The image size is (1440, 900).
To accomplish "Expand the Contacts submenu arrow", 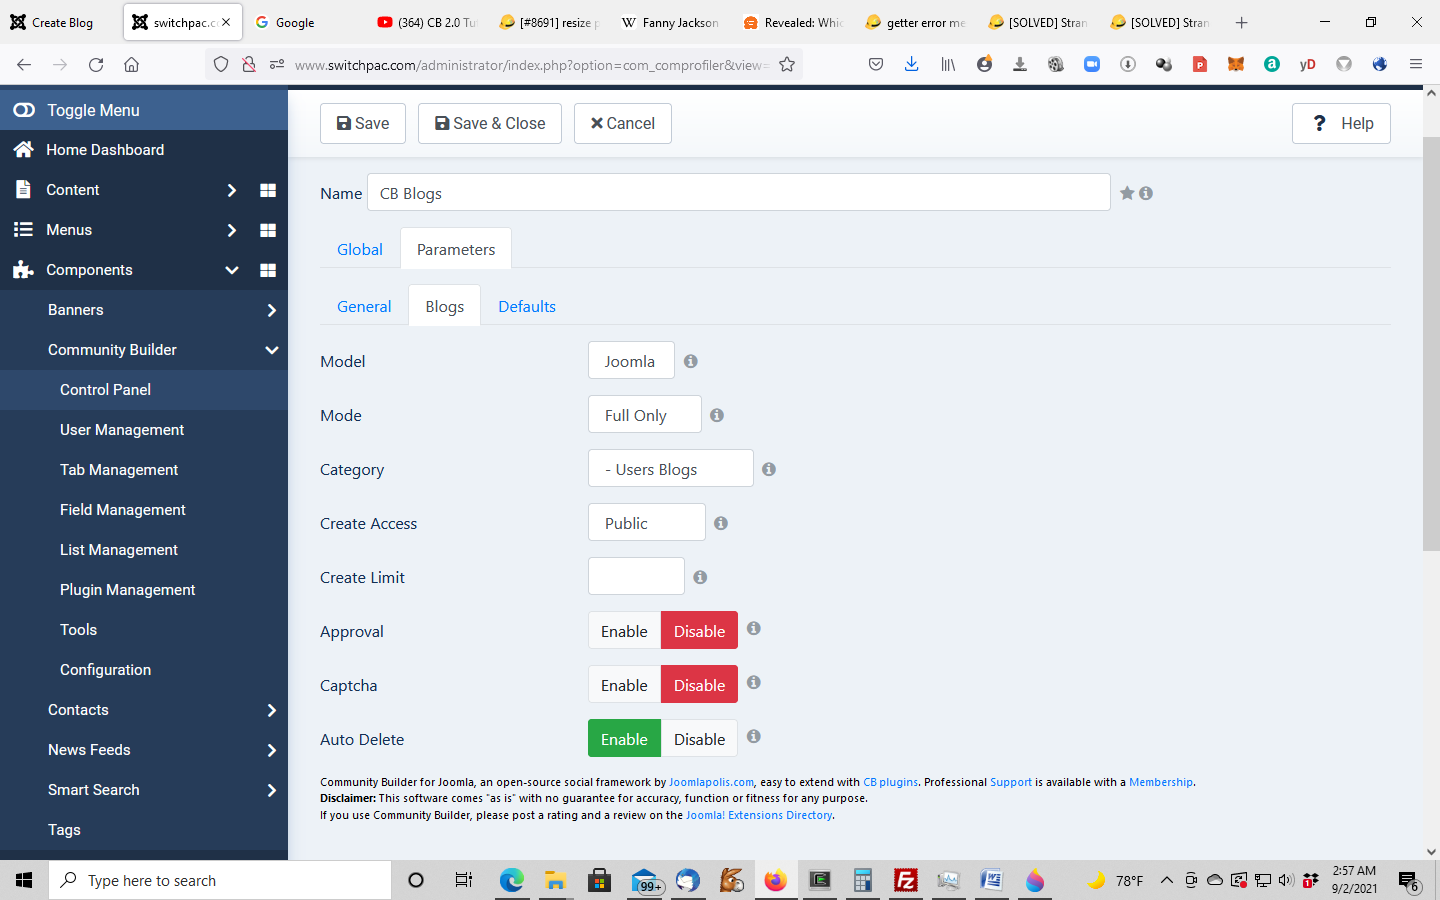I will point(271,710).
